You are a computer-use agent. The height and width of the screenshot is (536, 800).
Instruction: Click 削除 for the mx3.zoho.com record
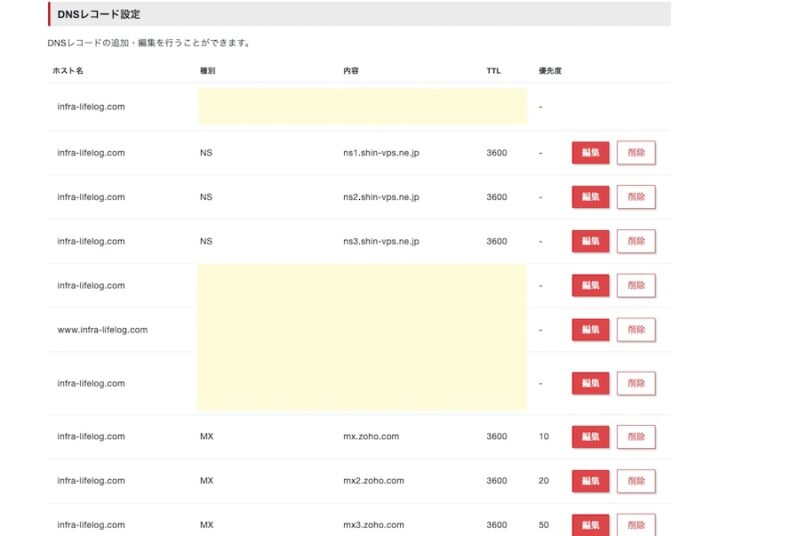point(636,524)
